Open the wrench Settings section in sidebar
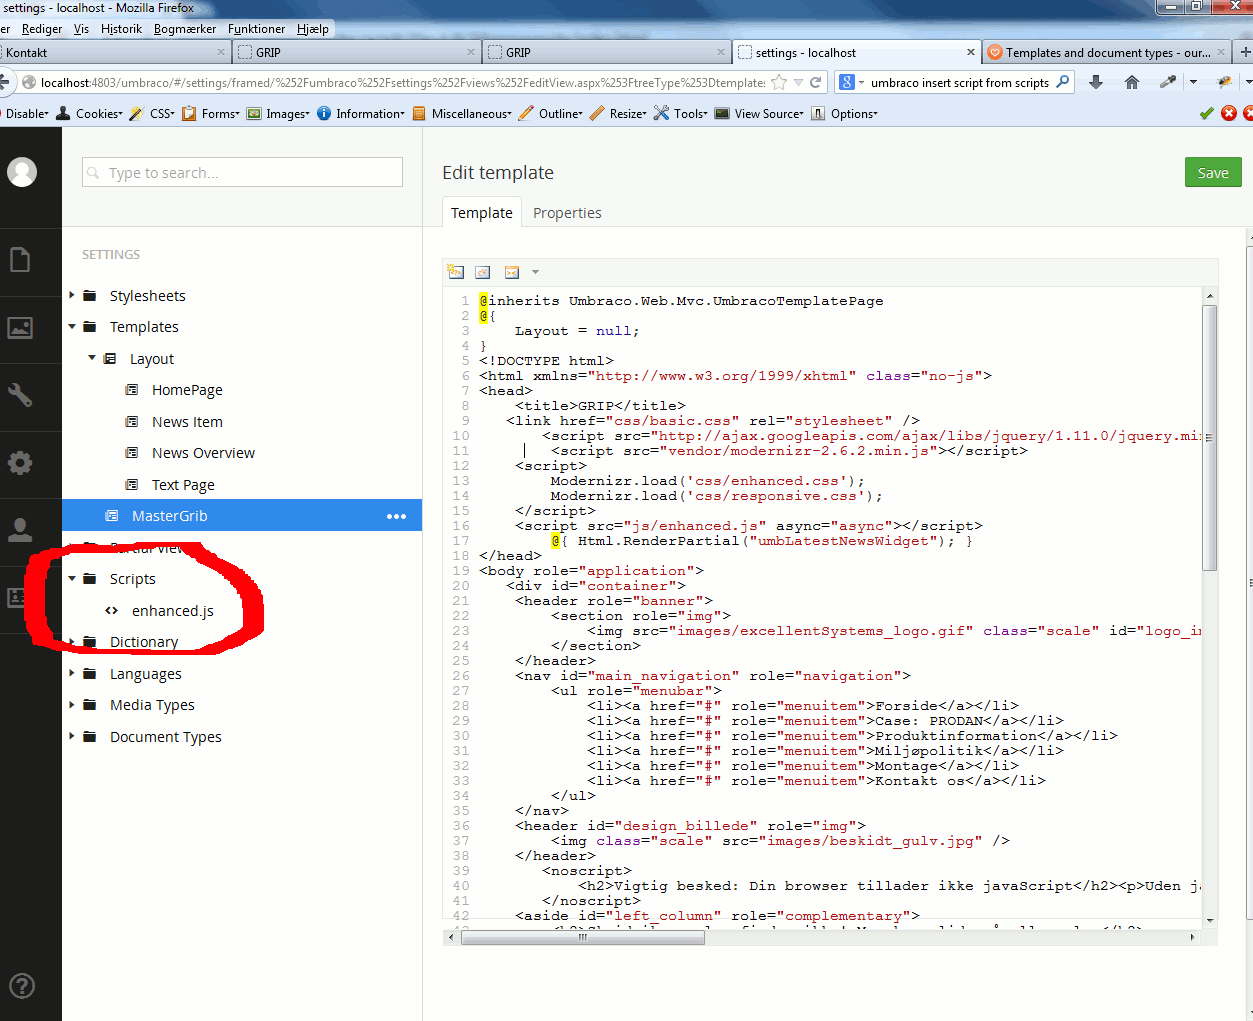1253x1021 pixels. (20, 395)
